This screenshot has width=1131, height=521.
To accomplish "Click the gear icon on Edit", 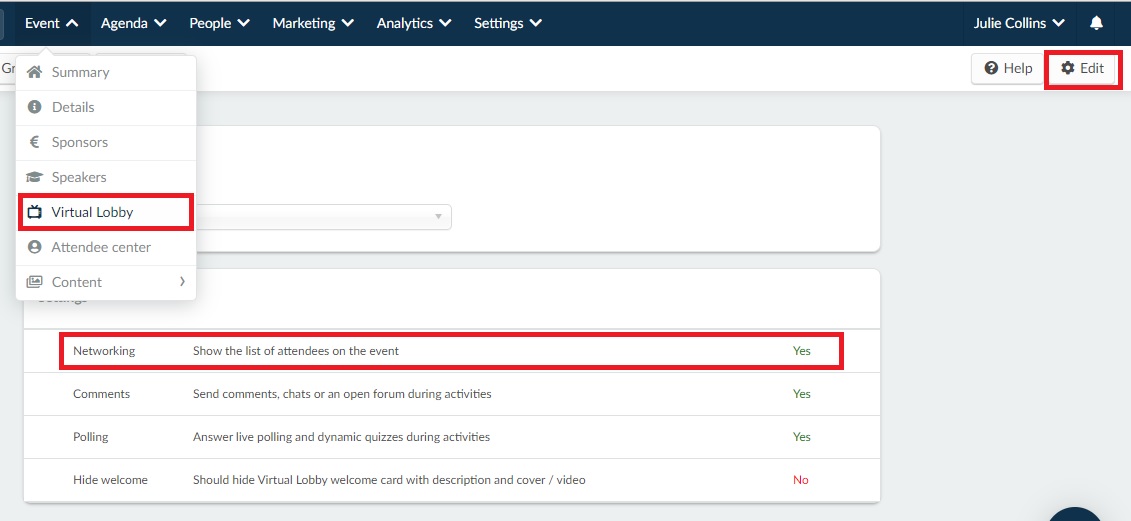I will click(x=1068, y=68).
